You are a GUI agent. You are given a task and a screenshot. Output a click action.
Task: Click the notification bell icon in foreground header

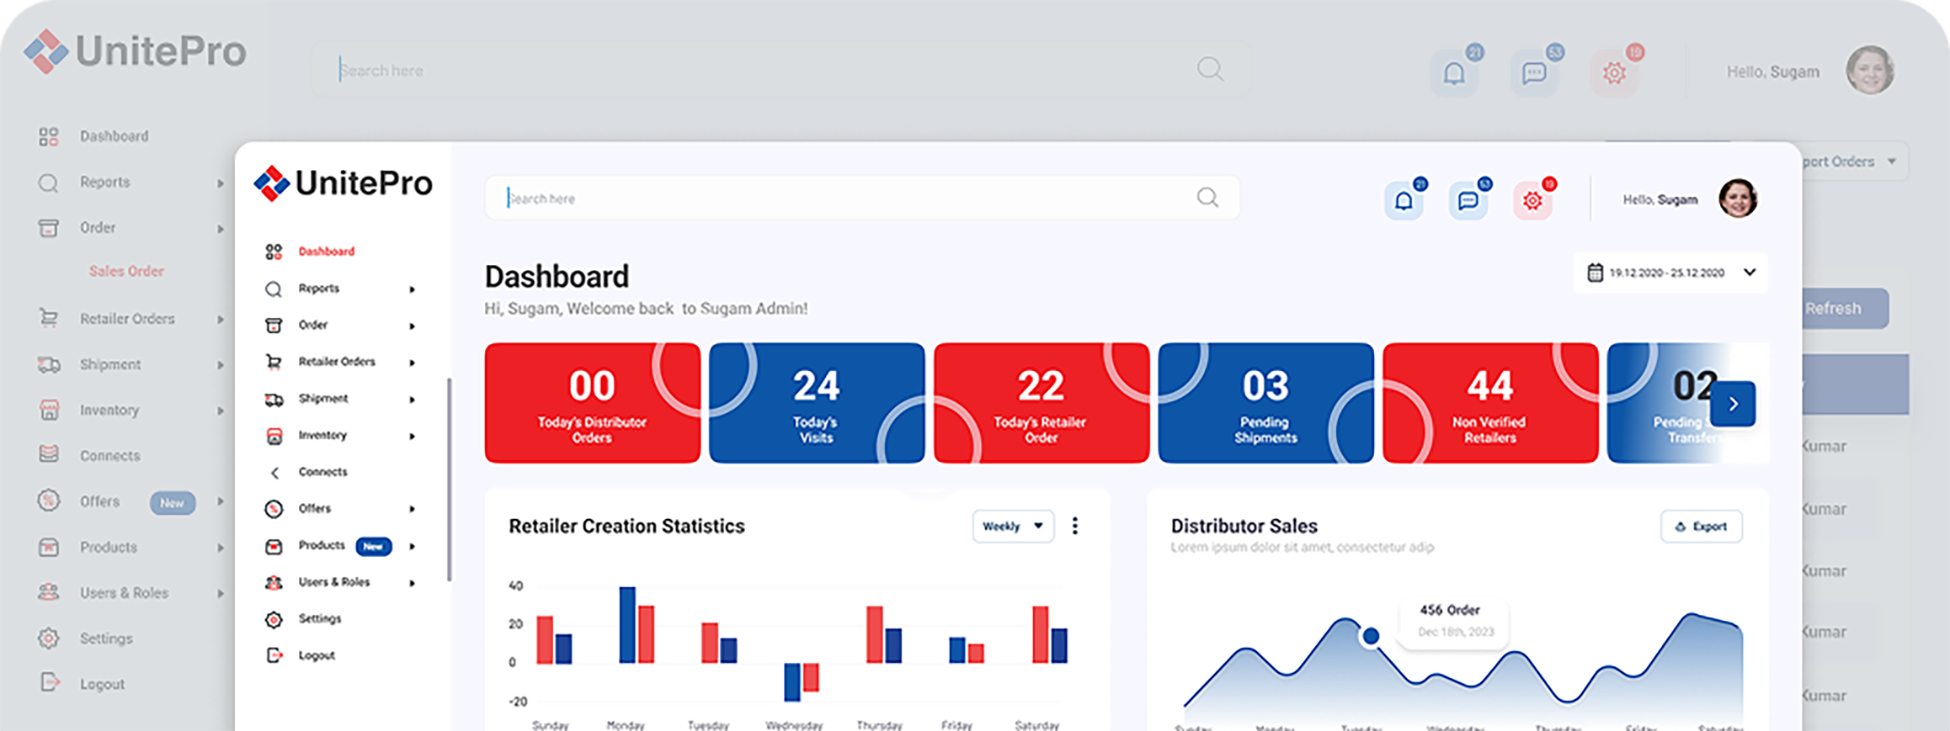tap(1404, 201)
